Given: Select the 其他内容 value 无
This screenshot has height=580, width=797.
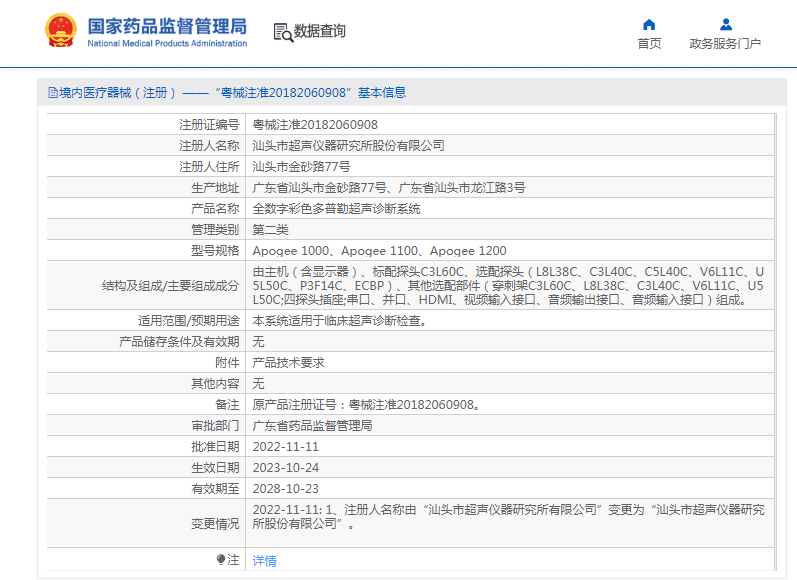Looking at the screenshot, I should coord(259,384).
